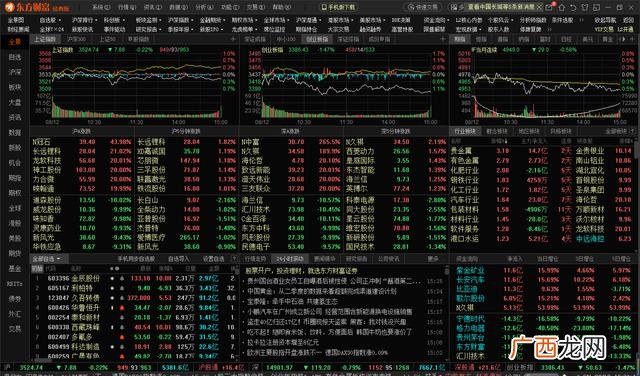The width and height of the screenshot is (640, 376).
Task: Click the sort arrow on 涨幅 column header
Action: 506,141
